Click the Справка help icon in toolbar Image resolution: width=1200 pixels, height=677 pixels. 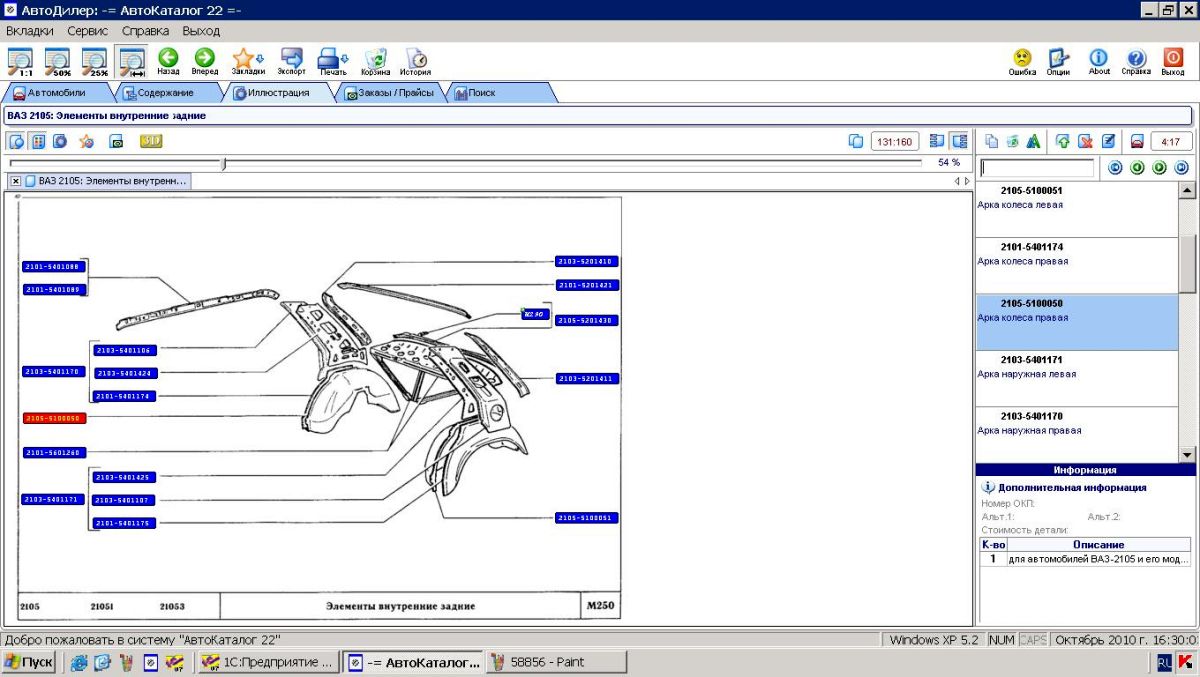[x=1136, y=62]
